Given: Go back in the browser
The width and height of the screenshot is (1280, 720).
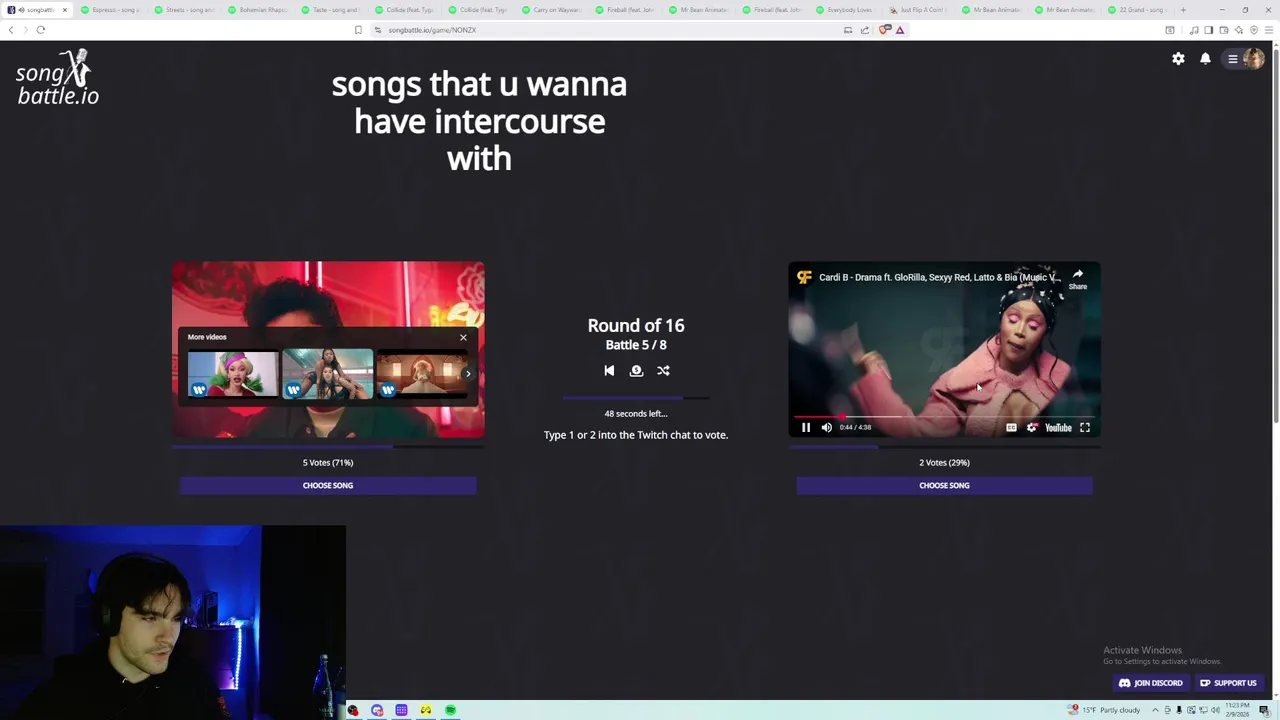Looking at the screenshot, I should pos(11,30).
